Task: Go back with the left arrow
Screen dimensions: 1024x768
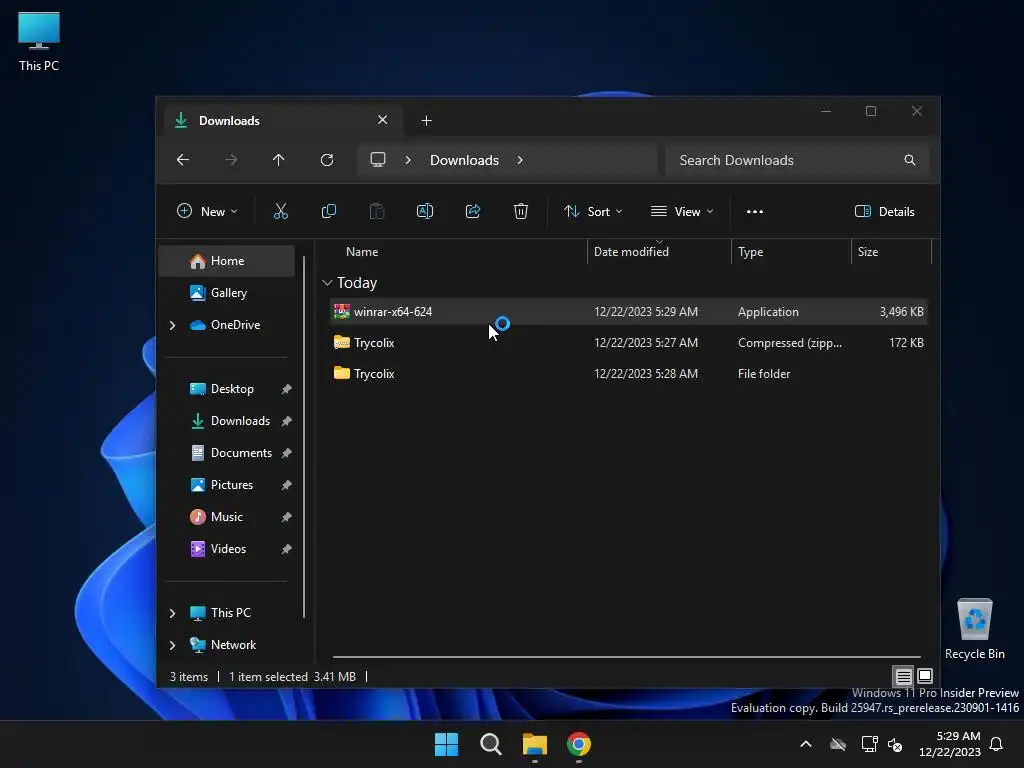Action: [x=183, y=160]
